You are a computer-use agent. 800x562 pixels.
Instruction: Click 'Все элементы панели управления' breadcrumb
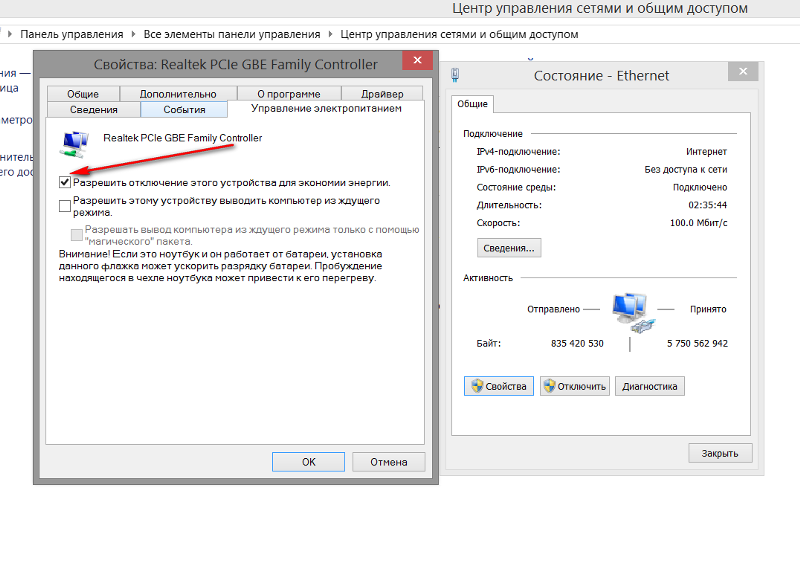point(232,34)
